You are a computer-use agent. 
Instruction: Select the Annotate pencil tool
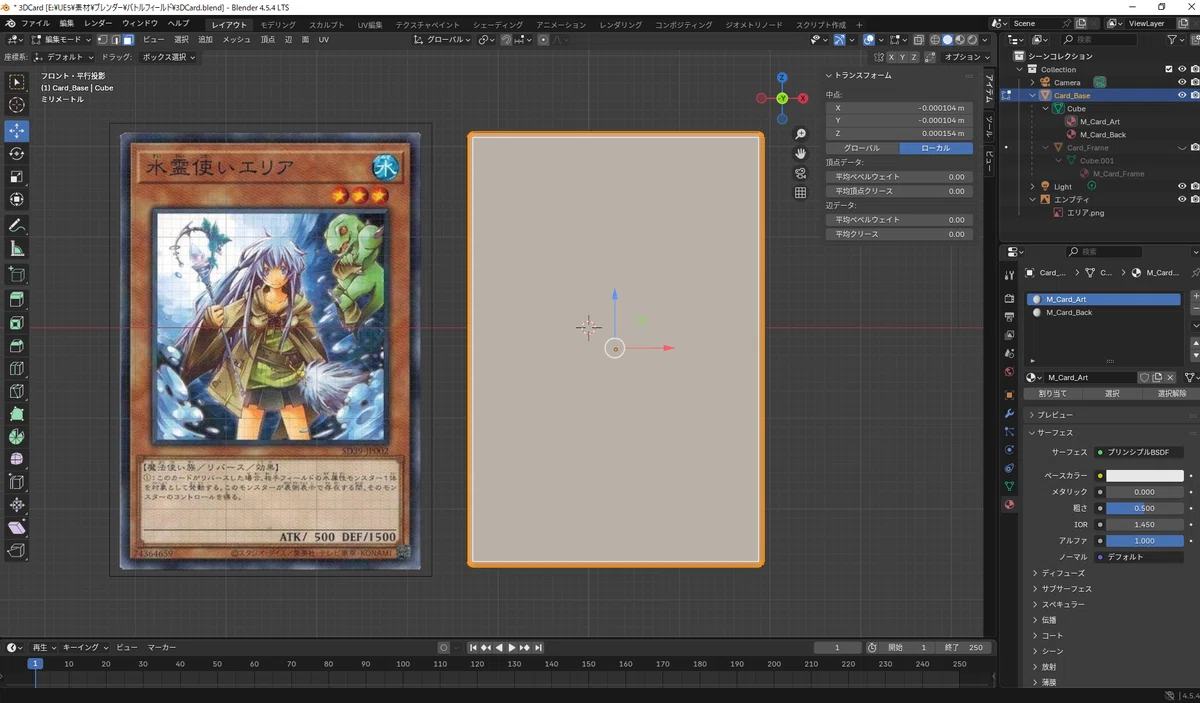coord(16,226)
